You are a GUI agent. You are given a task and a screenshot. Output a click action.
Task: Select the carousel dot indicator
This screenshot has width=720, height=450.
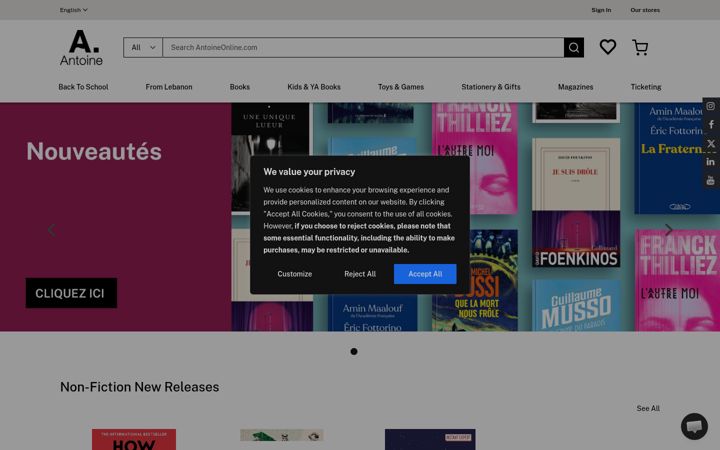point(354,351)
